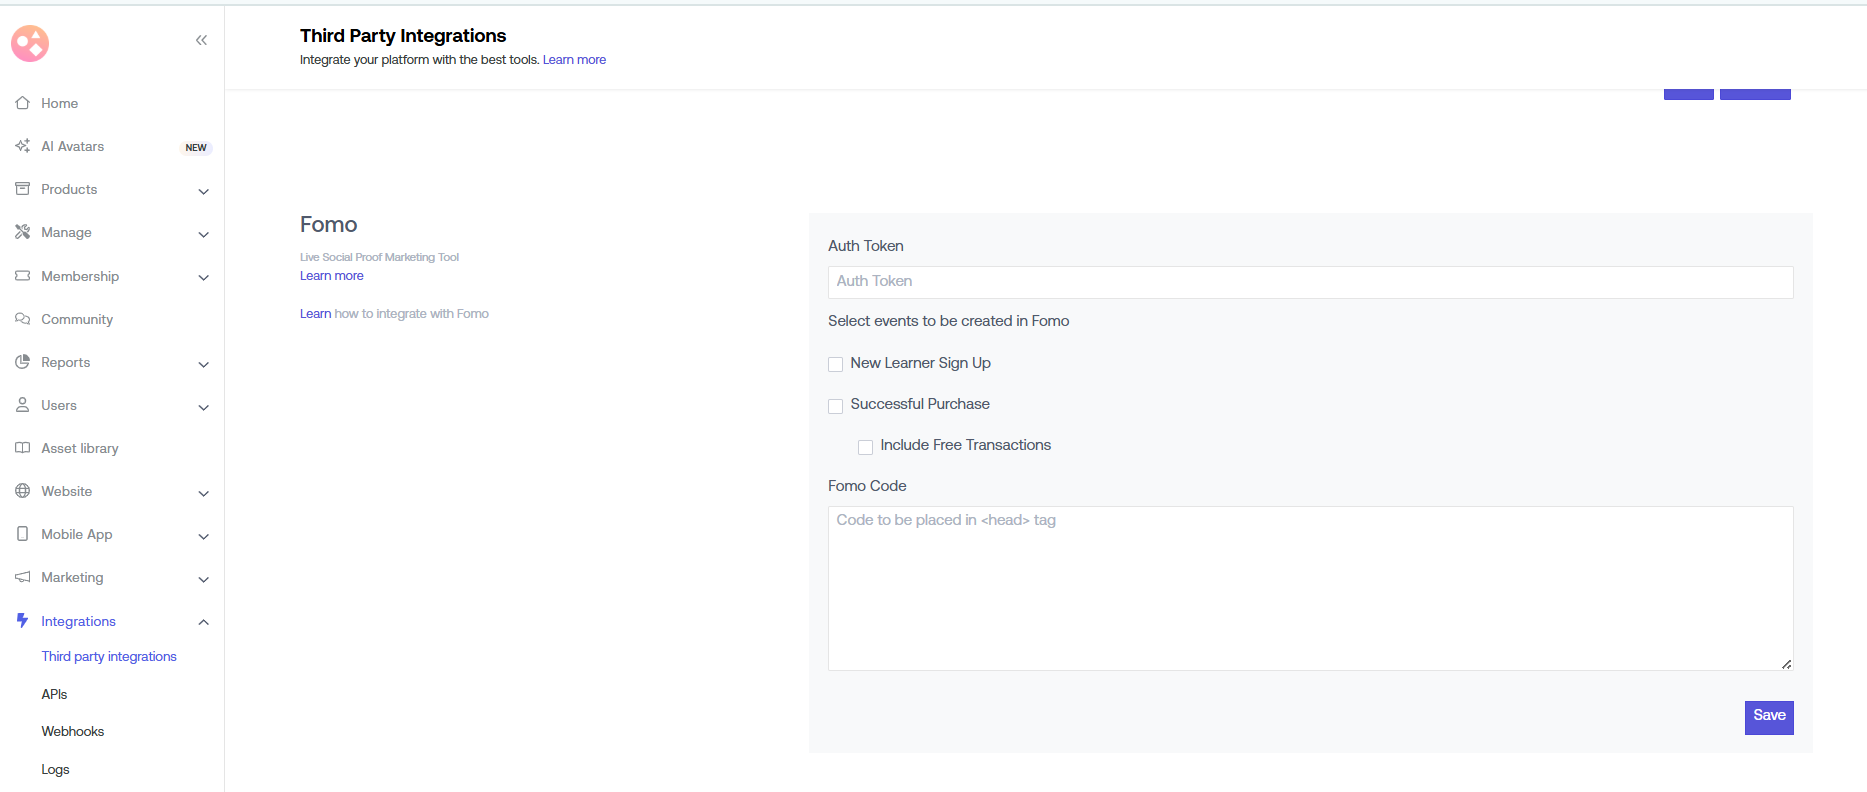1867x792 pixels.
Task: Click the Fomo Code textarea
Action: click(x=1310, y=588)
